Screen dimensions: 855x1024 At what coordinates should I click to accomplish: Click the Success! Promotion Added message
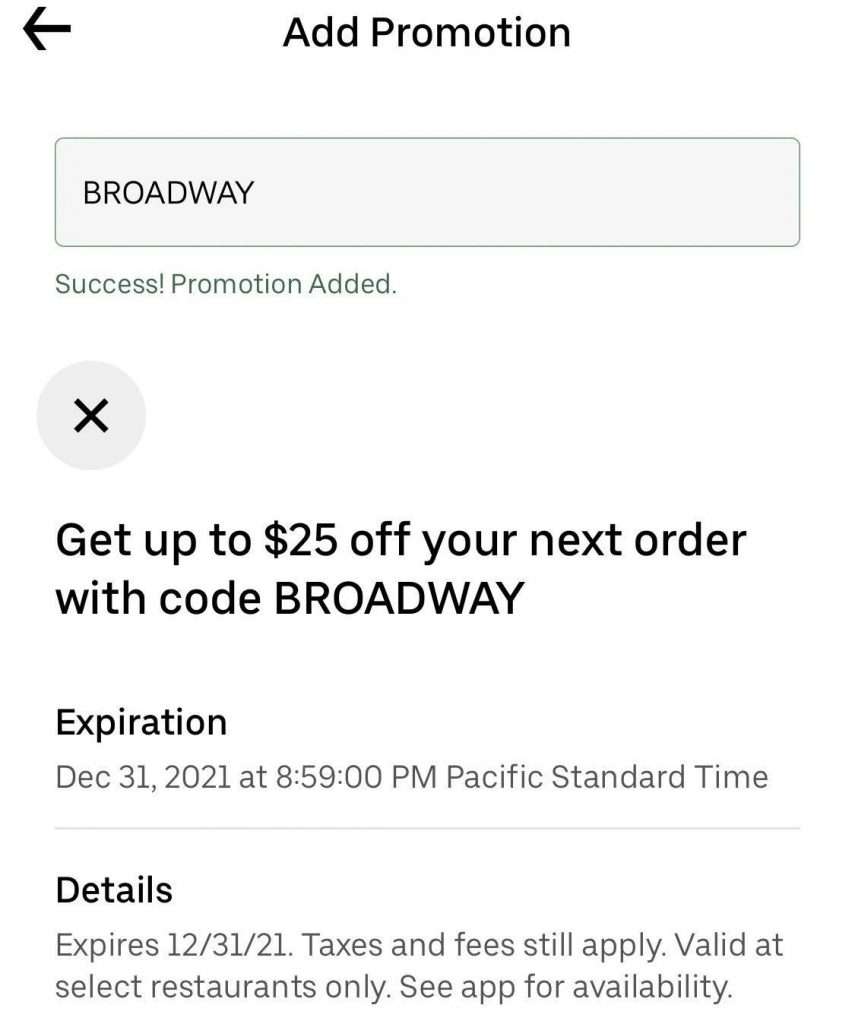(x=226, y=284)
